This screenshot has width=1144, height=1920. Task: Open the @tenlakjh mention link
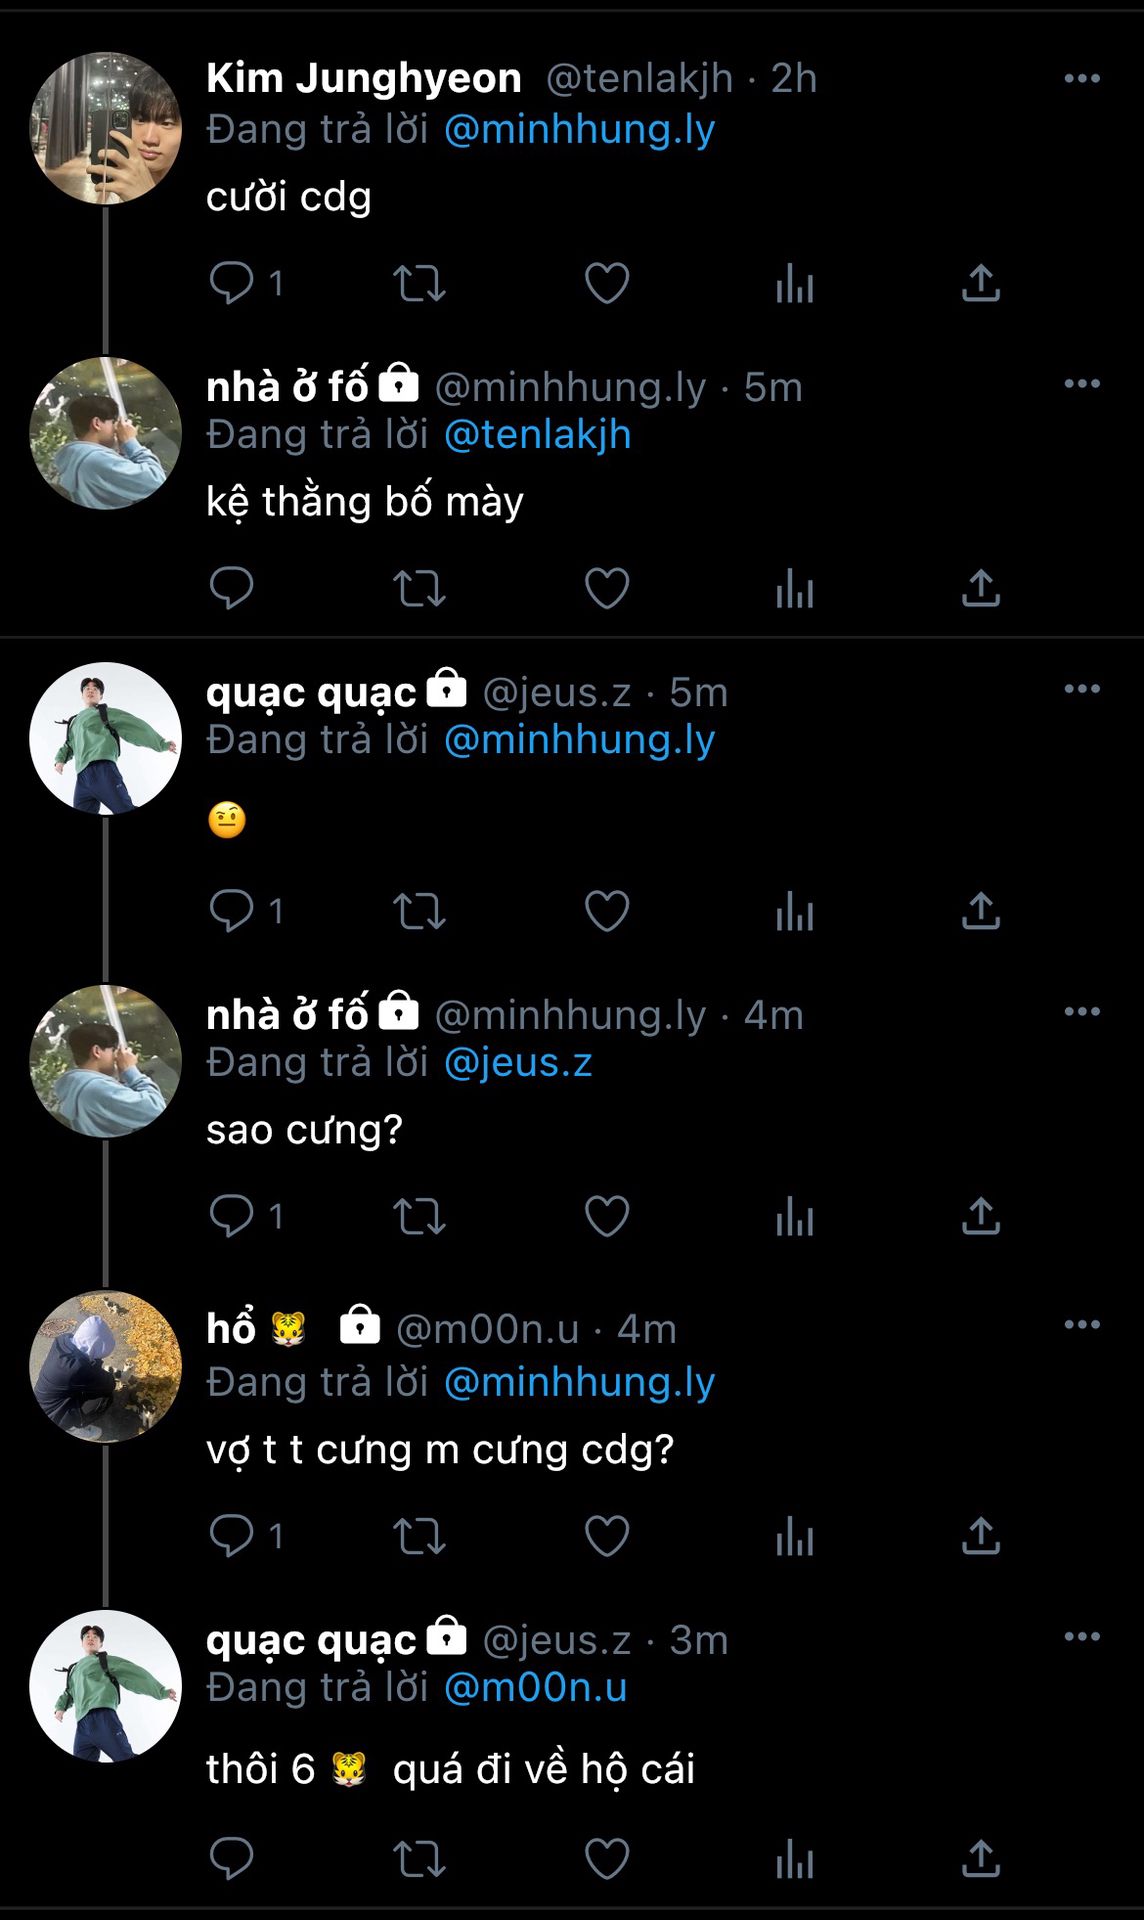(x=537, y=435)
